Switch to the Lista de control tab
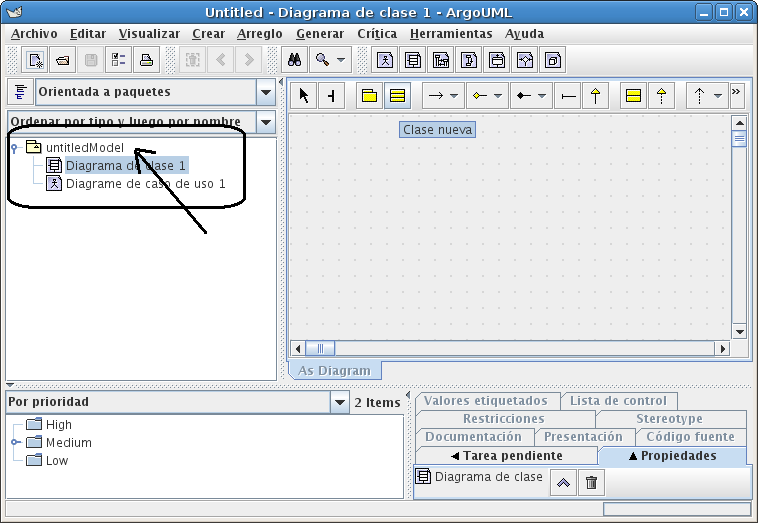Screen dimensions: 758x523 (x=618, y=401)
